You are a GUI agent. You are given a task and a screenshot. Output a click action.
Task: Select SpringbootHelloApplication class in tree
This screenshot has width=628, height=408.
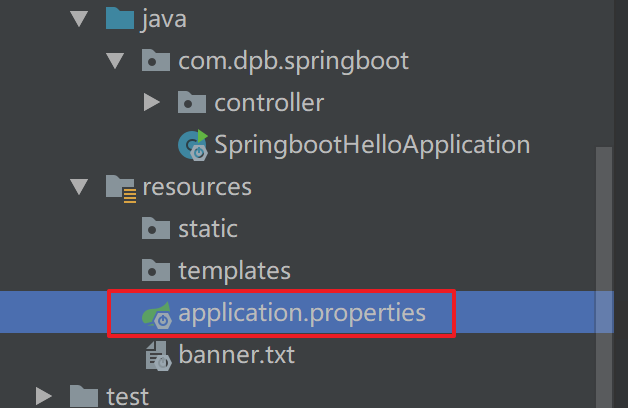(372, 145)
